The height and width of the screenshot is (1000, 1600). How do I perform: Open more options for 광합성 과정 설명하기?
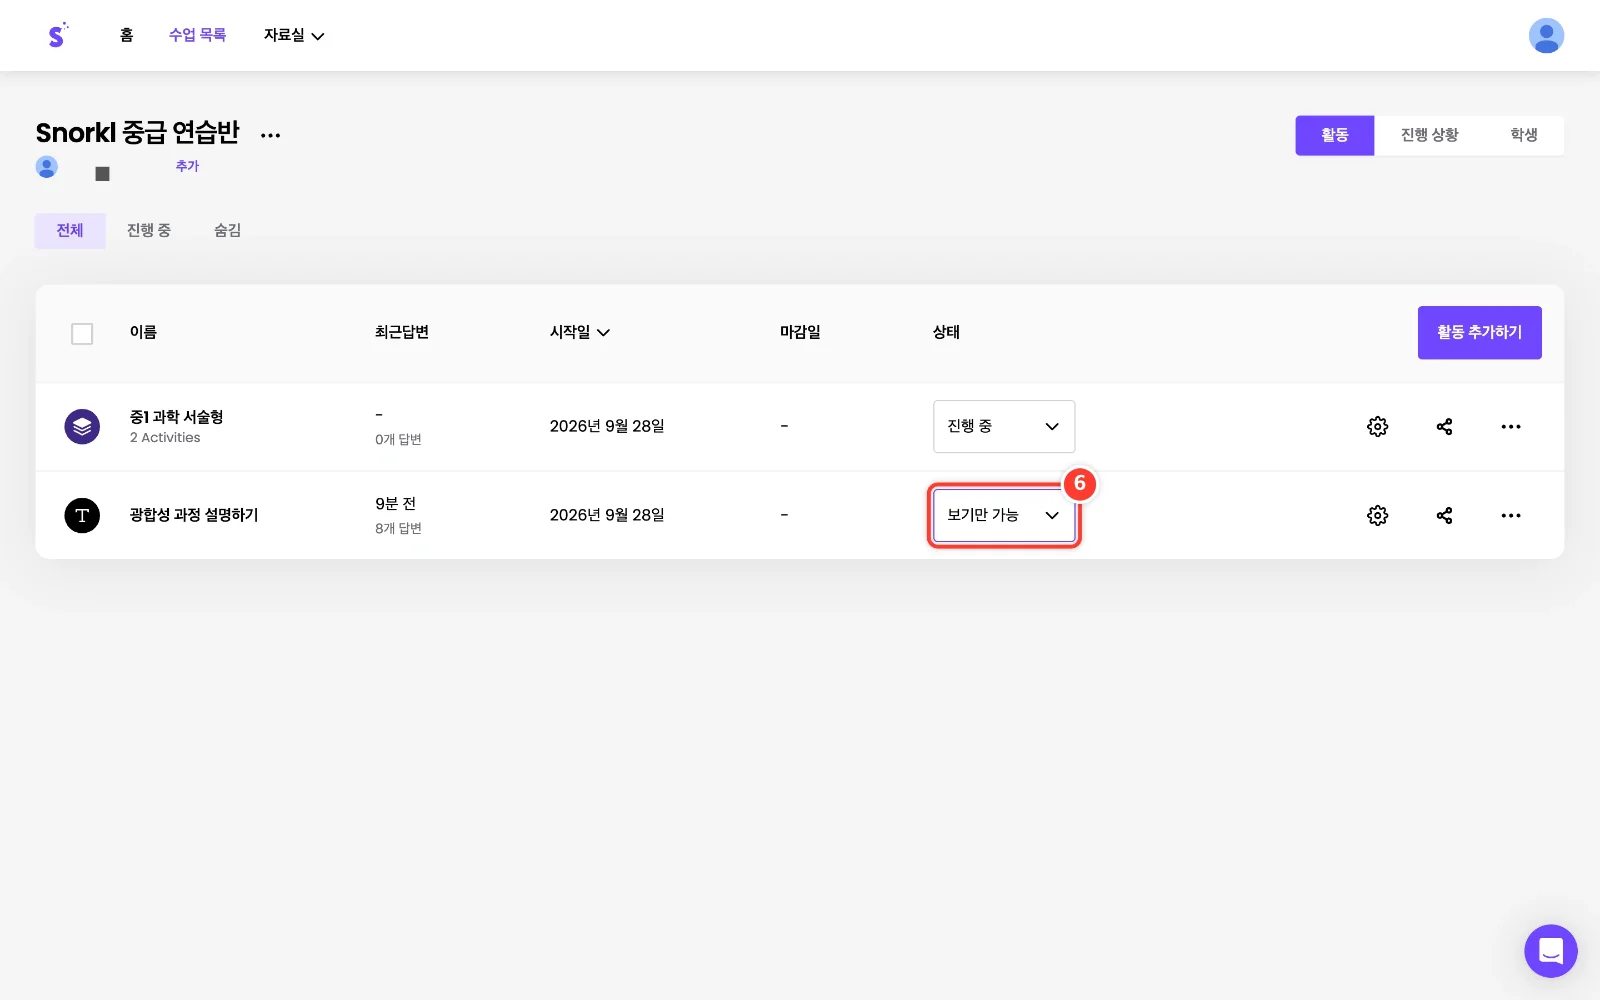tap(1510, 516)
